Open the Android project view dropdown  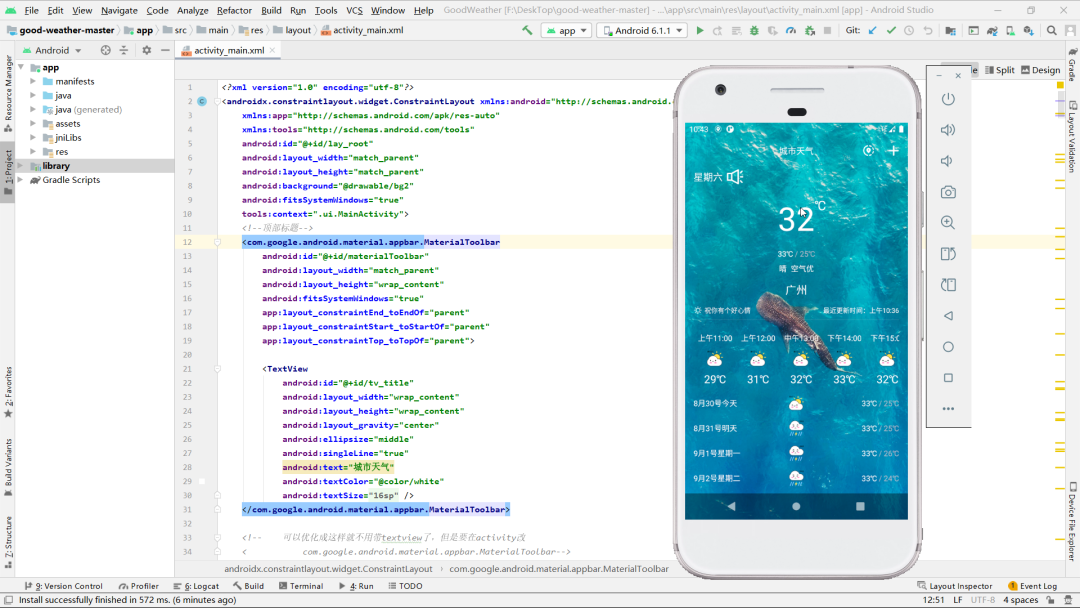coord(52,50)
